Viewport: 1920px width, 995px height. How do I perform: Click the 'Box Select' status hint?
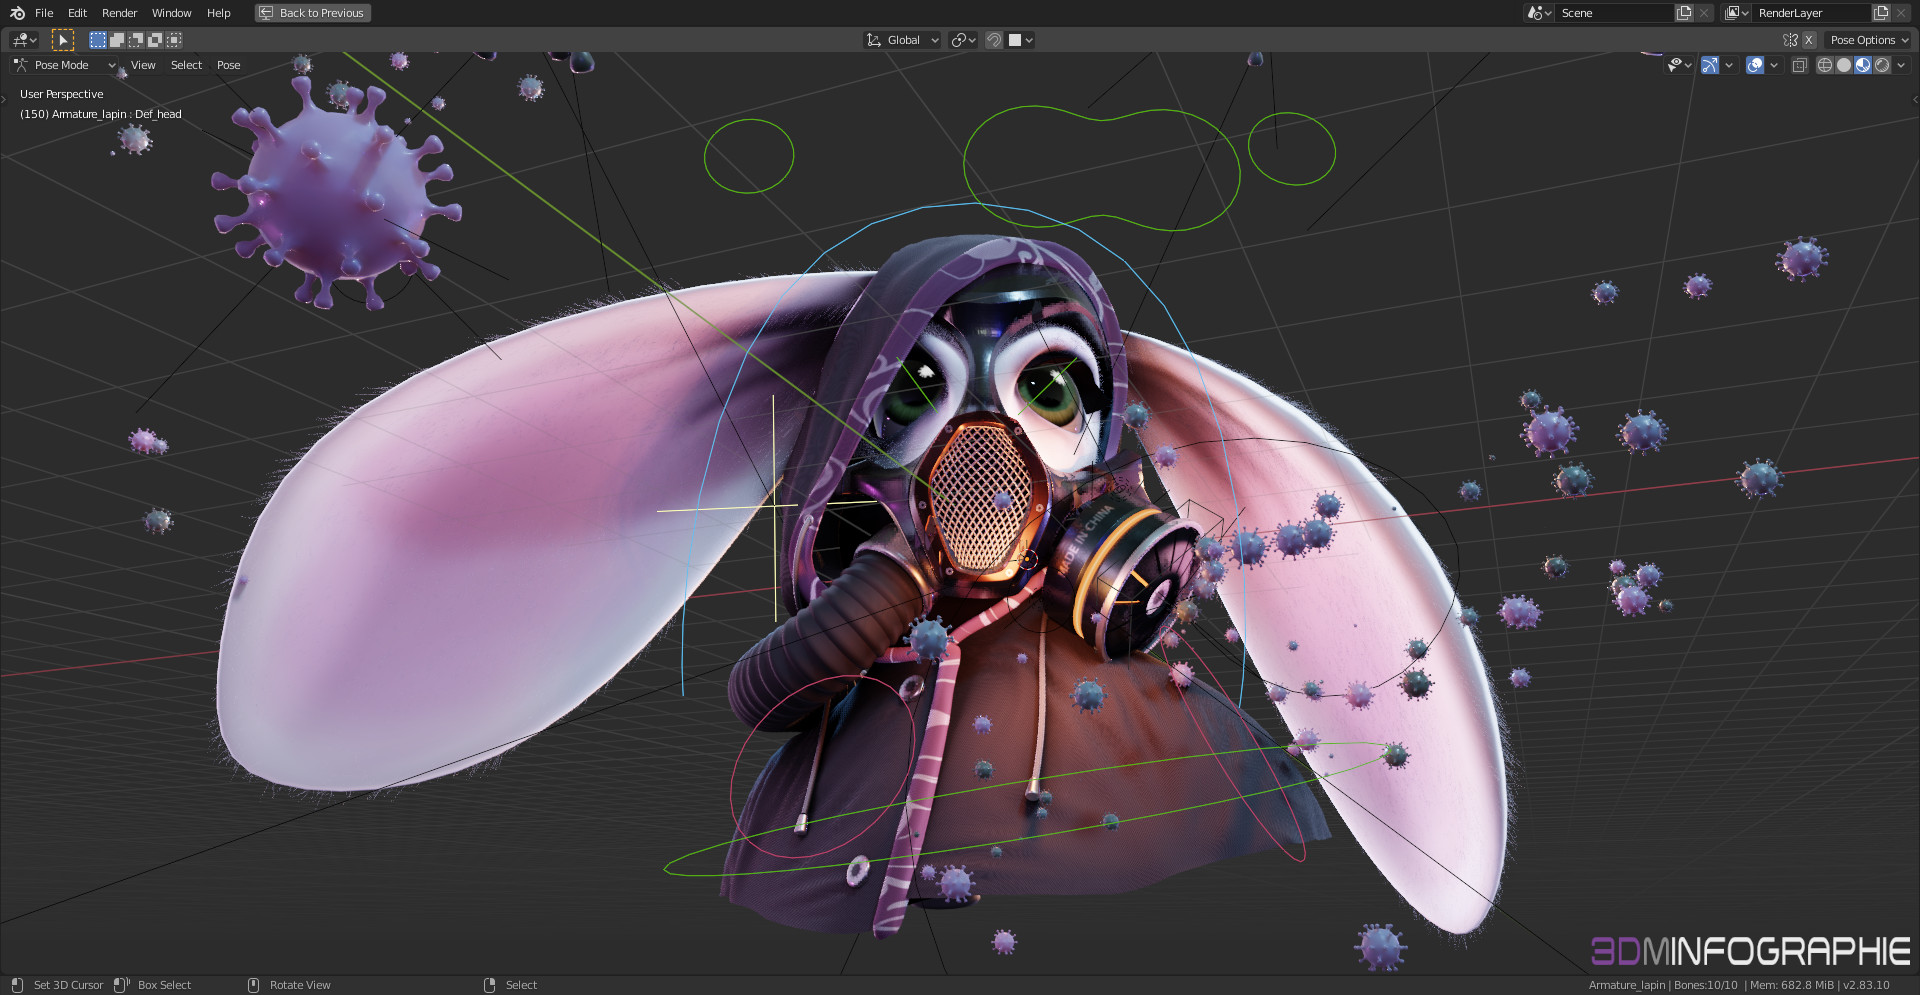click(164, 985)
